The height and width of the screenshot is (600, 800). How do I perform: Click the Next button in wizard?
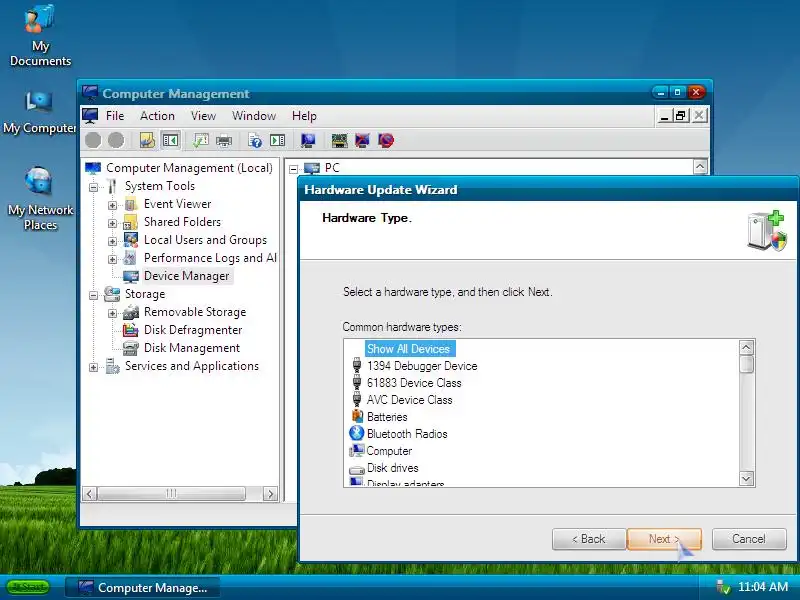point(664,539)
